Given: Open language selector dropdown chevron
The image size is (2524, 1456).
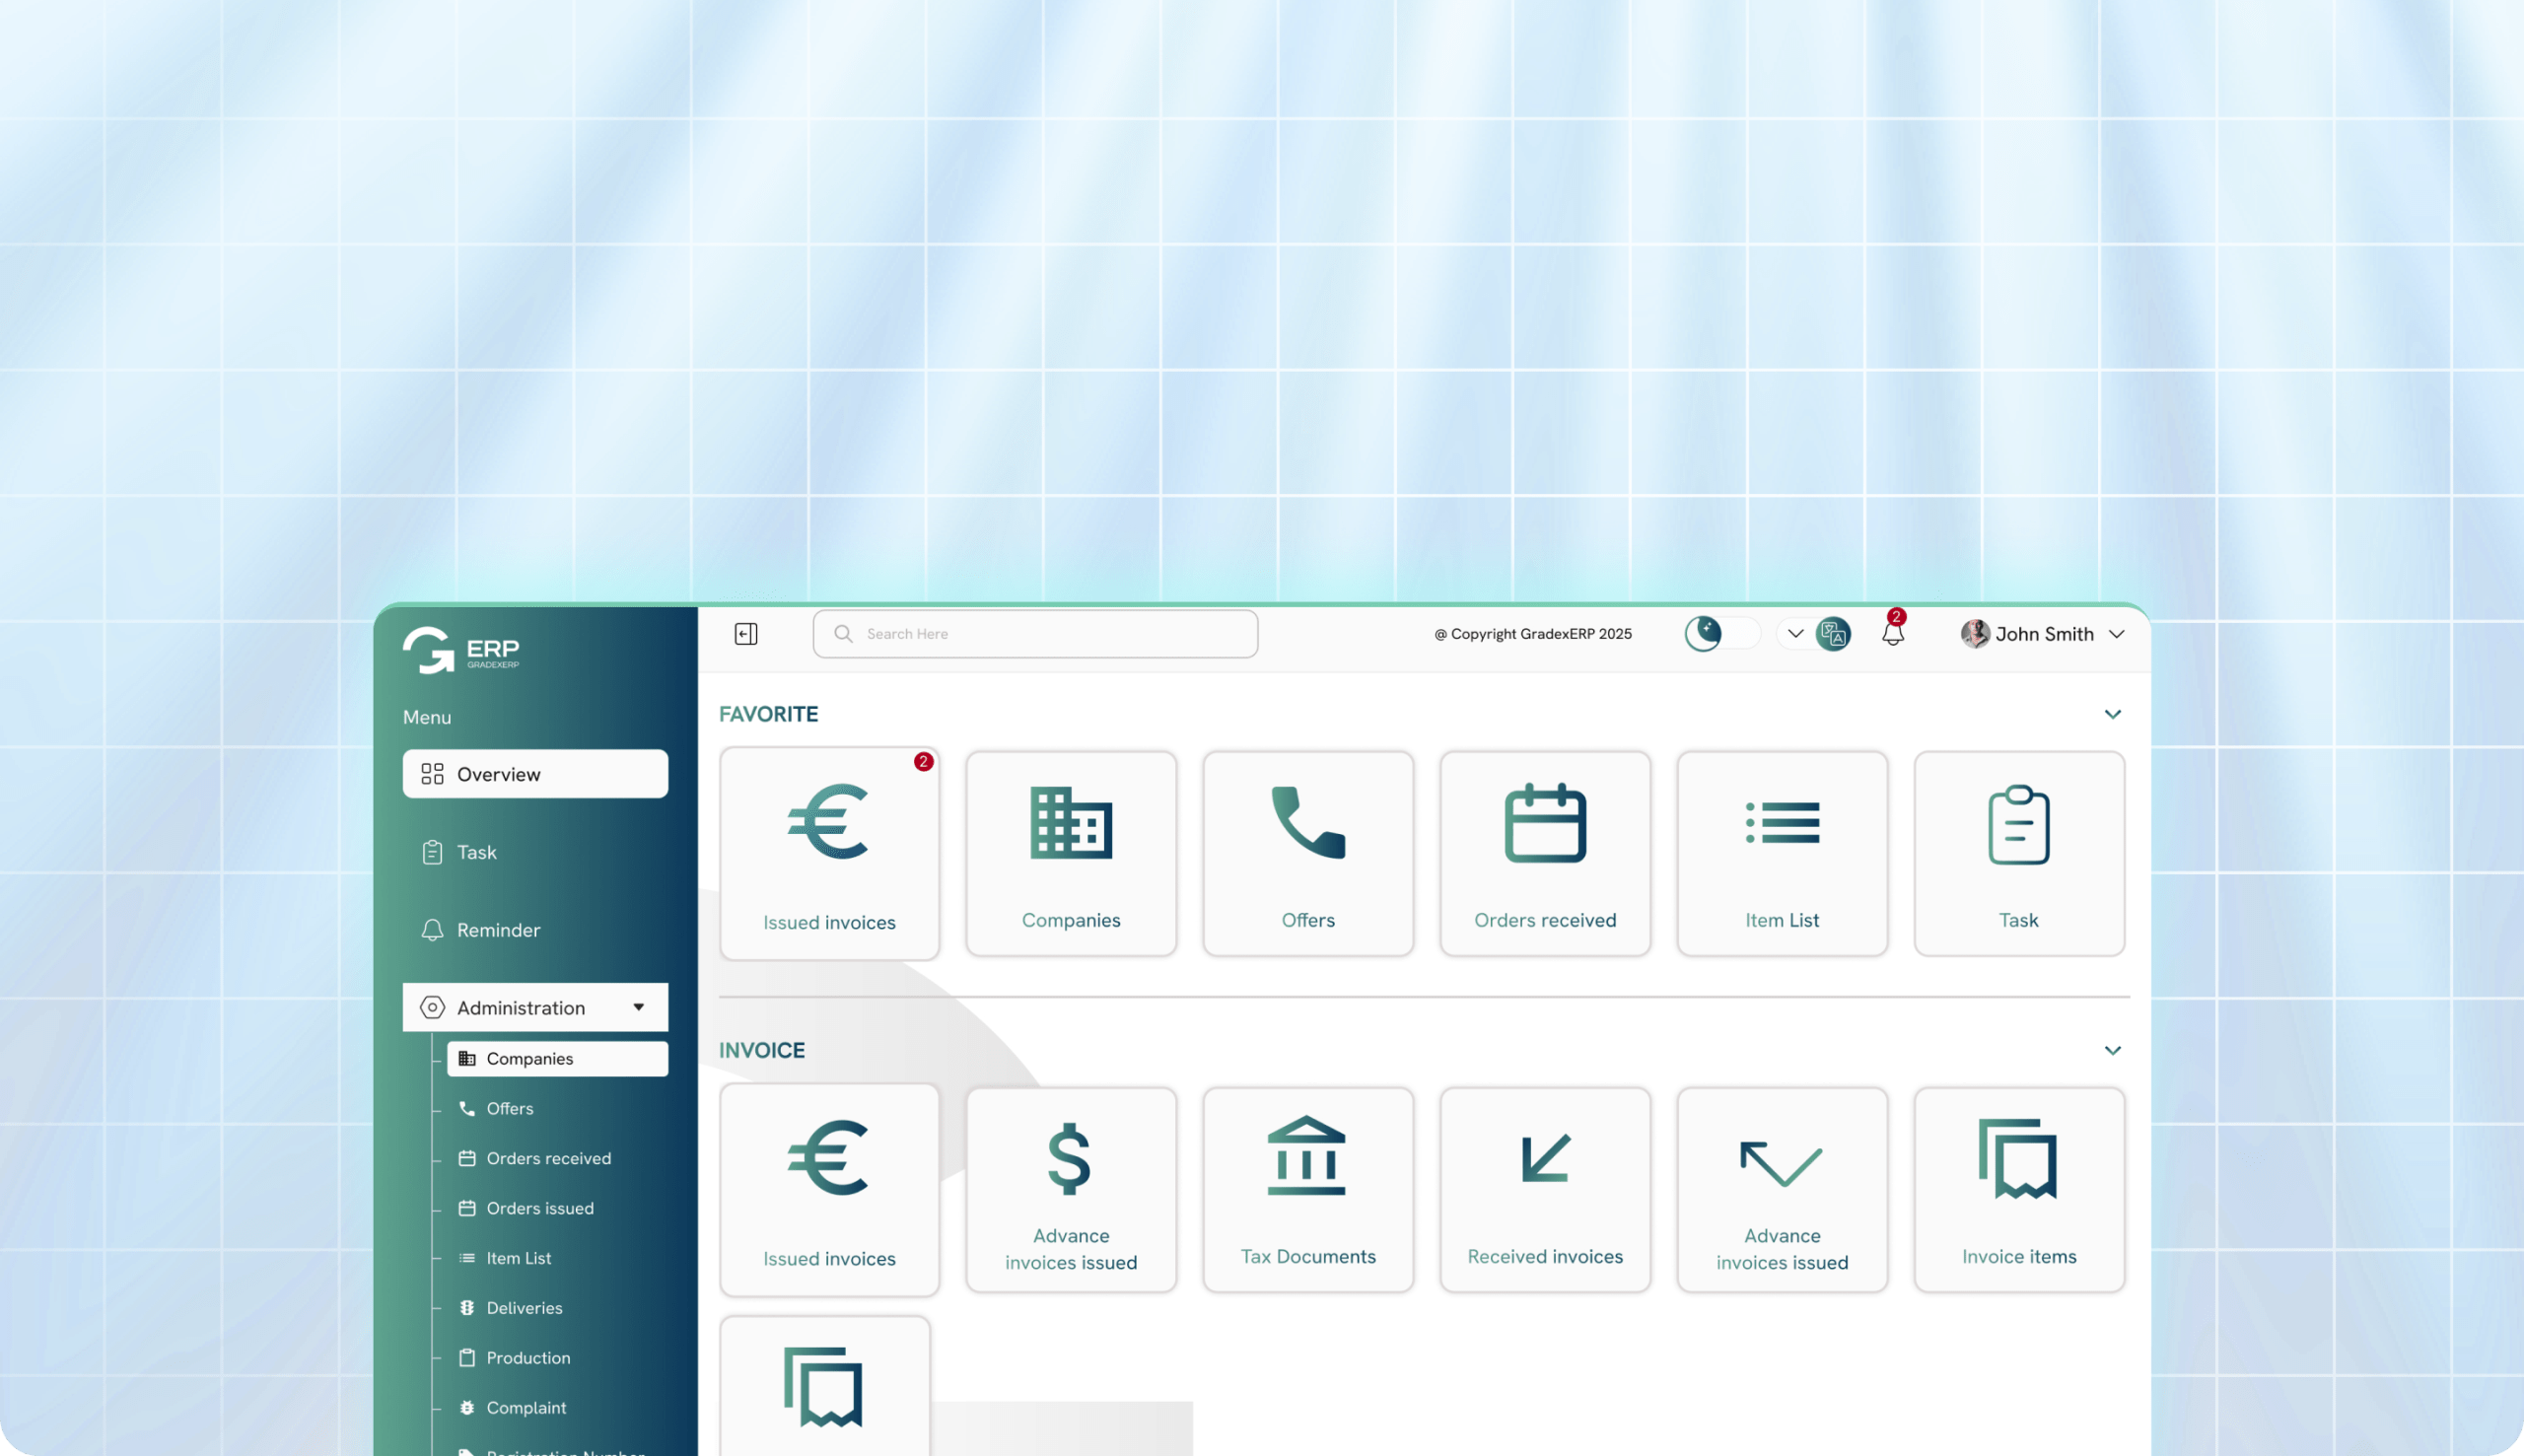Looking at the screenshot, I should [1795, 634].
